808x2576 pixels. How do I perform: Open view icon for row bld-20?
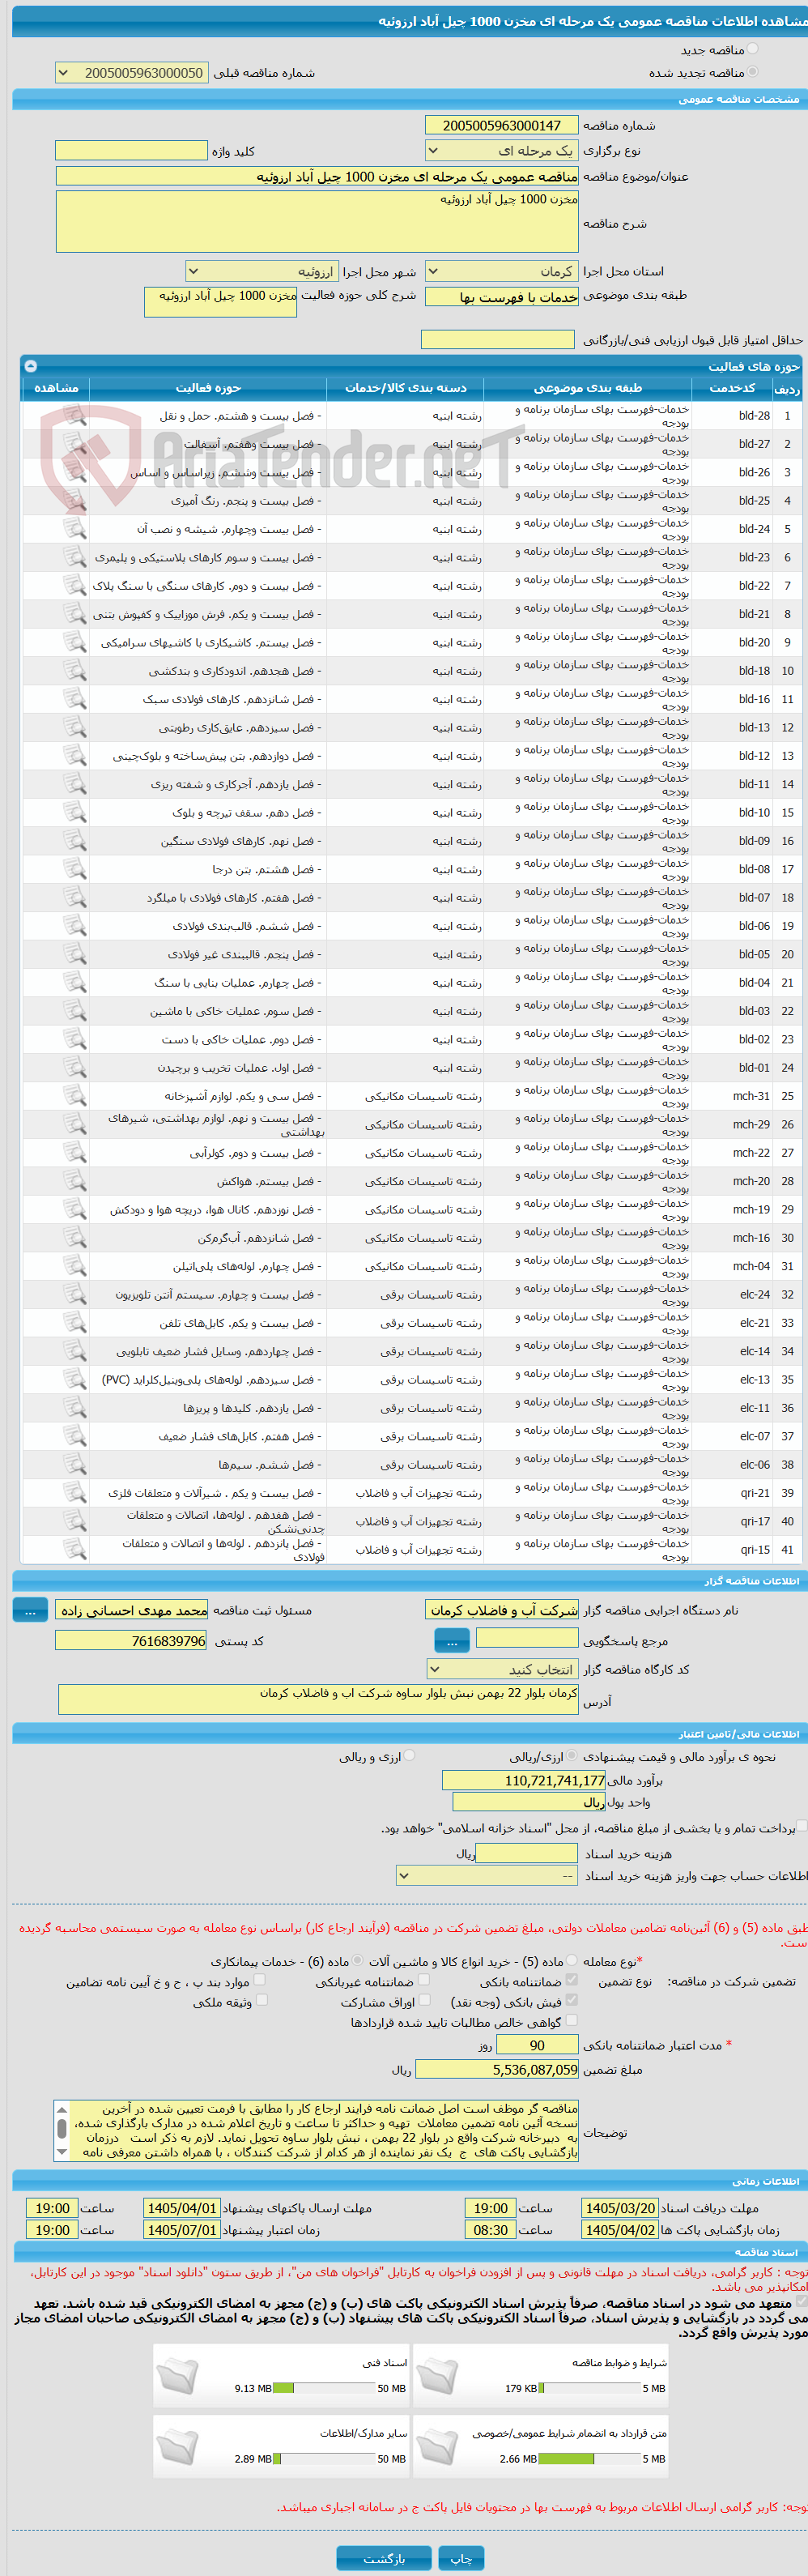coord(75,642)
